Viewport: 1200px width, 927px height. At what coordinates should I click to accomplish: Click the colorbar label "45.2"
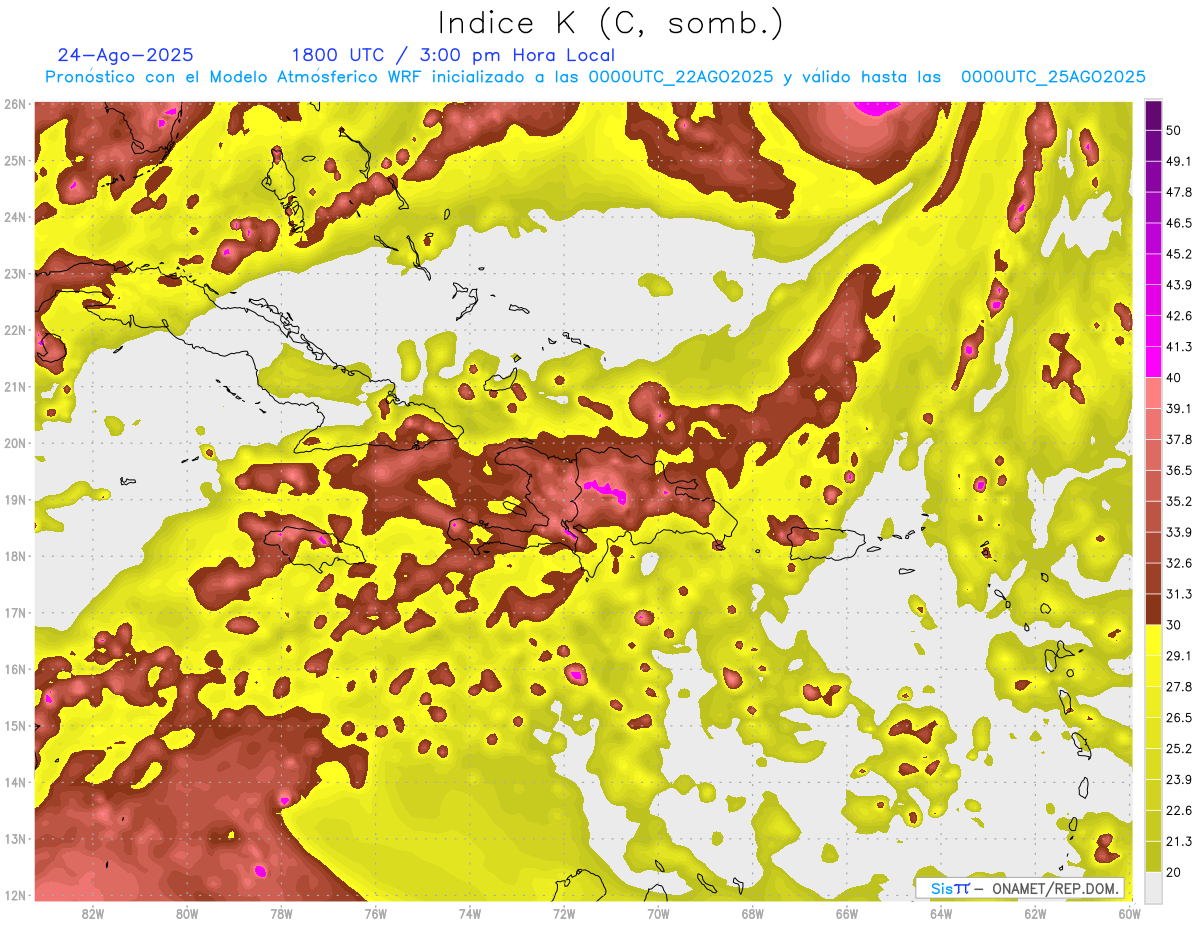click(1178, 254)
